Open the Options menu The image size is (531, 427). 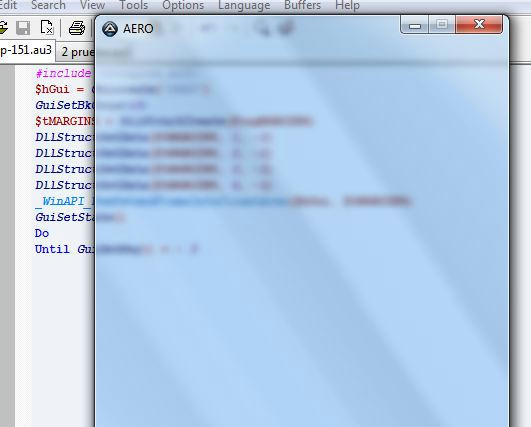click(183, 5)
